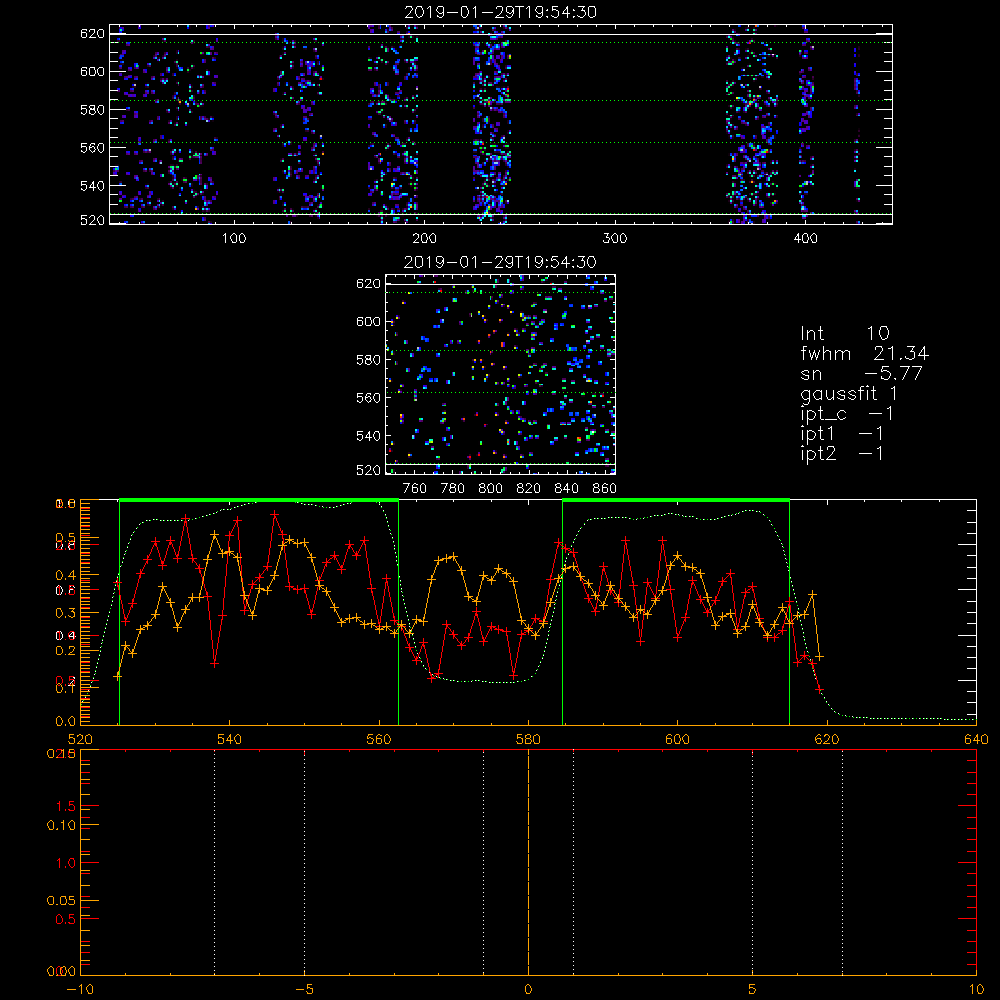Click the green vertical line near 585 in profile plot

point(562,613)
